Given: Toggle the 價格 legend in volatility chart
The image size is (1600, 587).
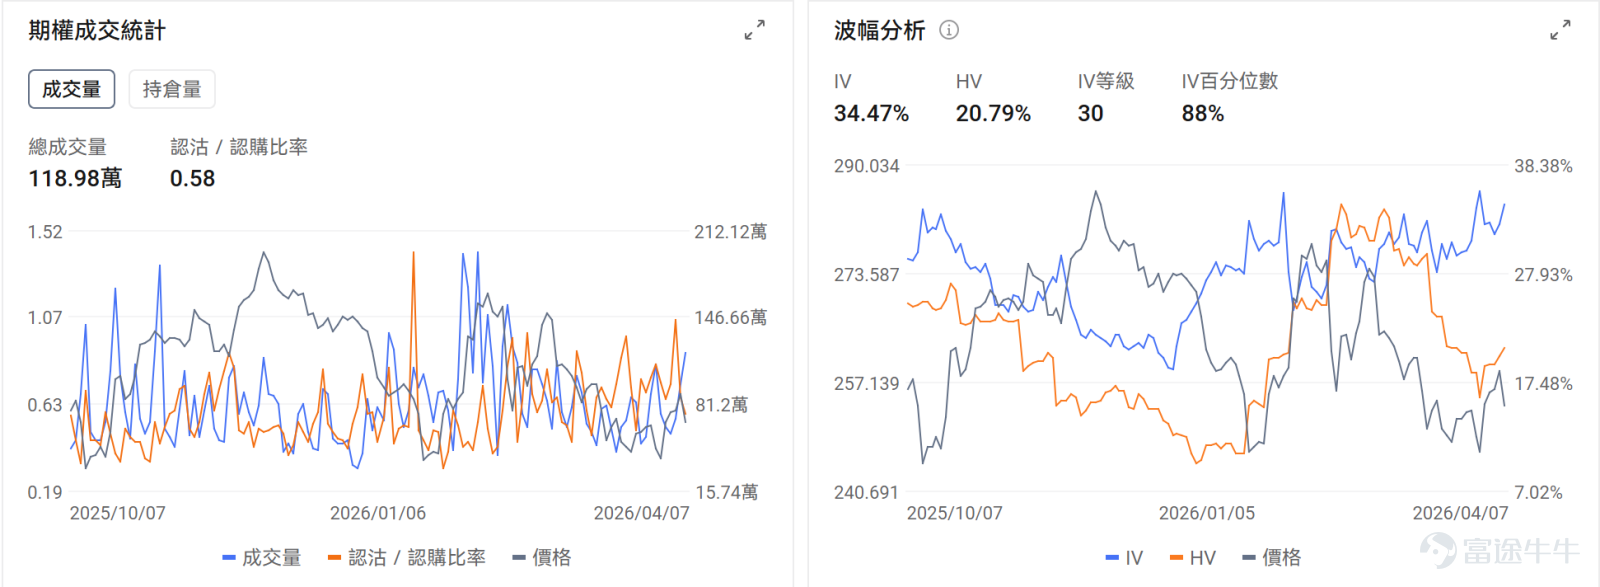Looking at the screenshot, I should click(x=1272, y=557).
